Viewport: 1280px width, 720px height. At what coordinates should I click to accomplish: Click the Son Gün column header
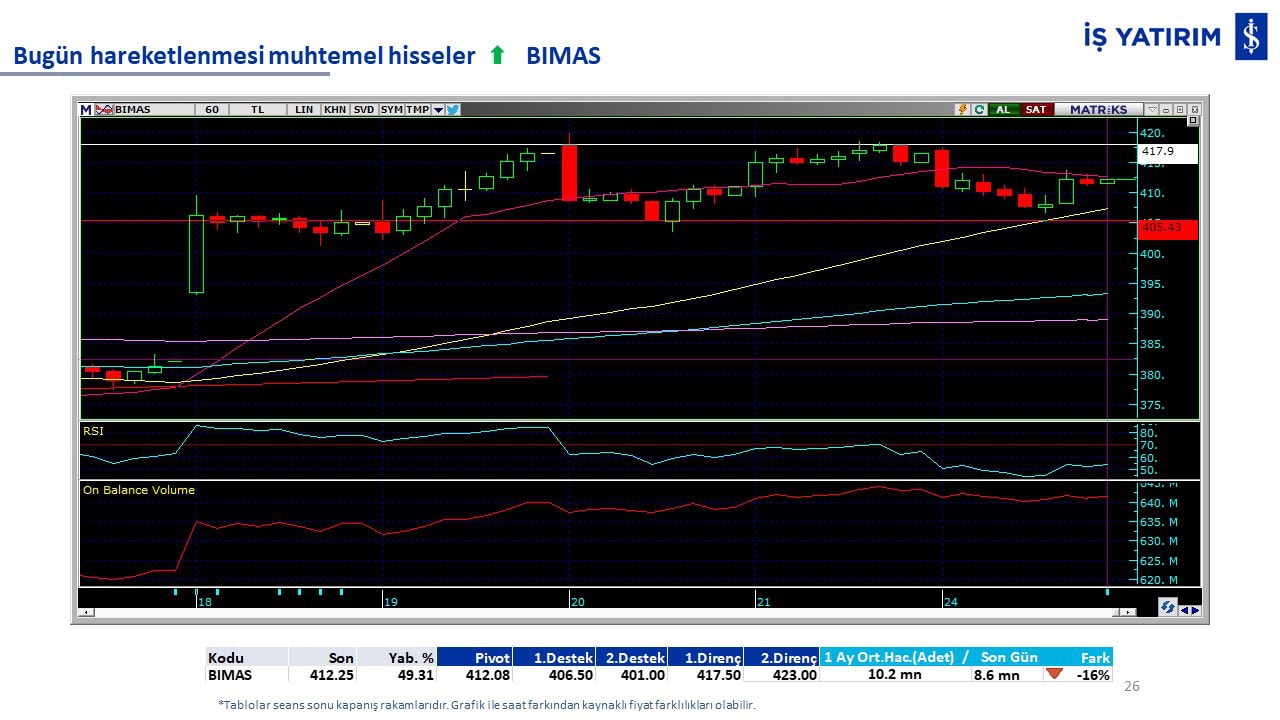tap(1009, 657)
